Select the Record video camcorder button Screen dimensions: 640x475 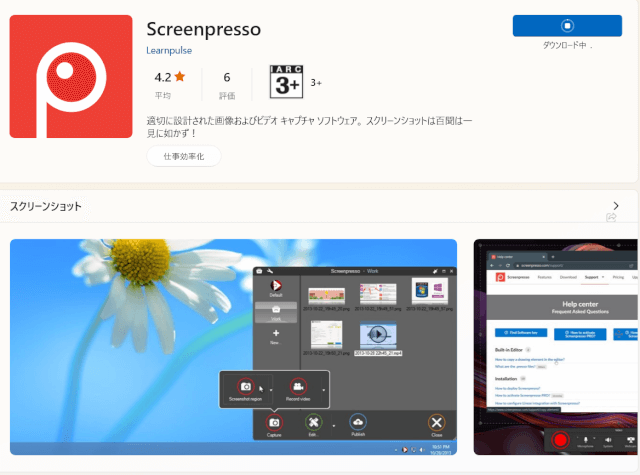[297, 386]
